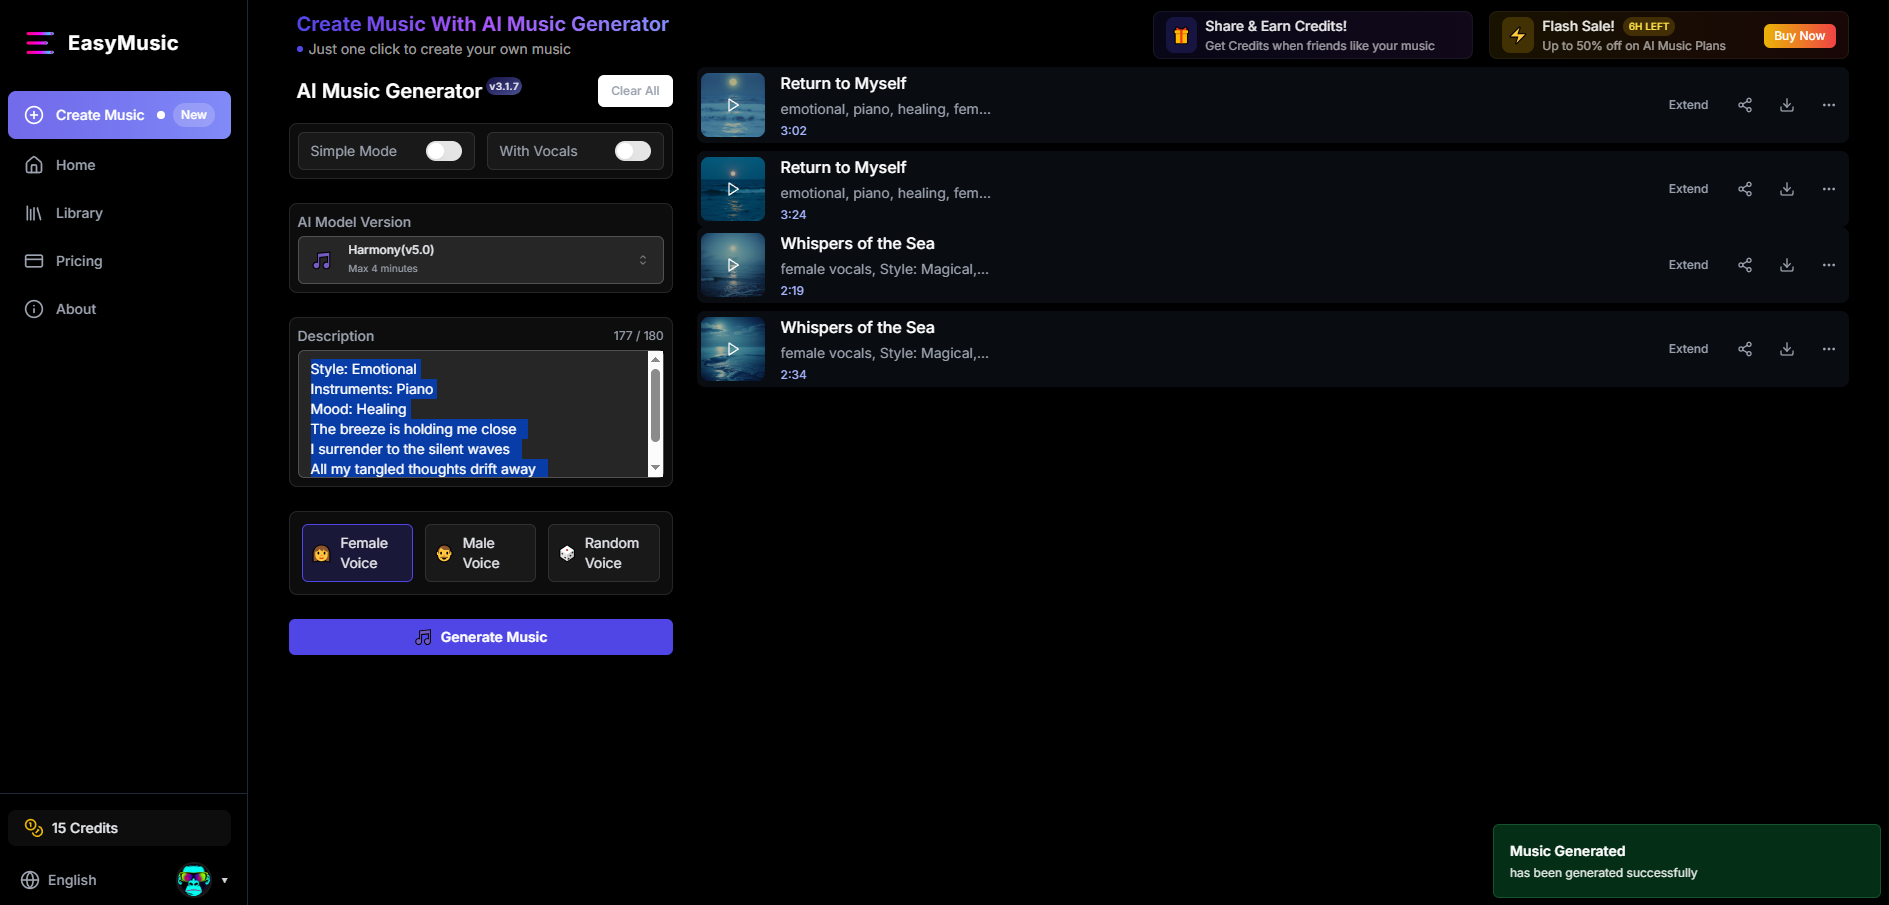Click the EasyMusic logo icon
1889x905 pixels.
click(x=40, y=43)
